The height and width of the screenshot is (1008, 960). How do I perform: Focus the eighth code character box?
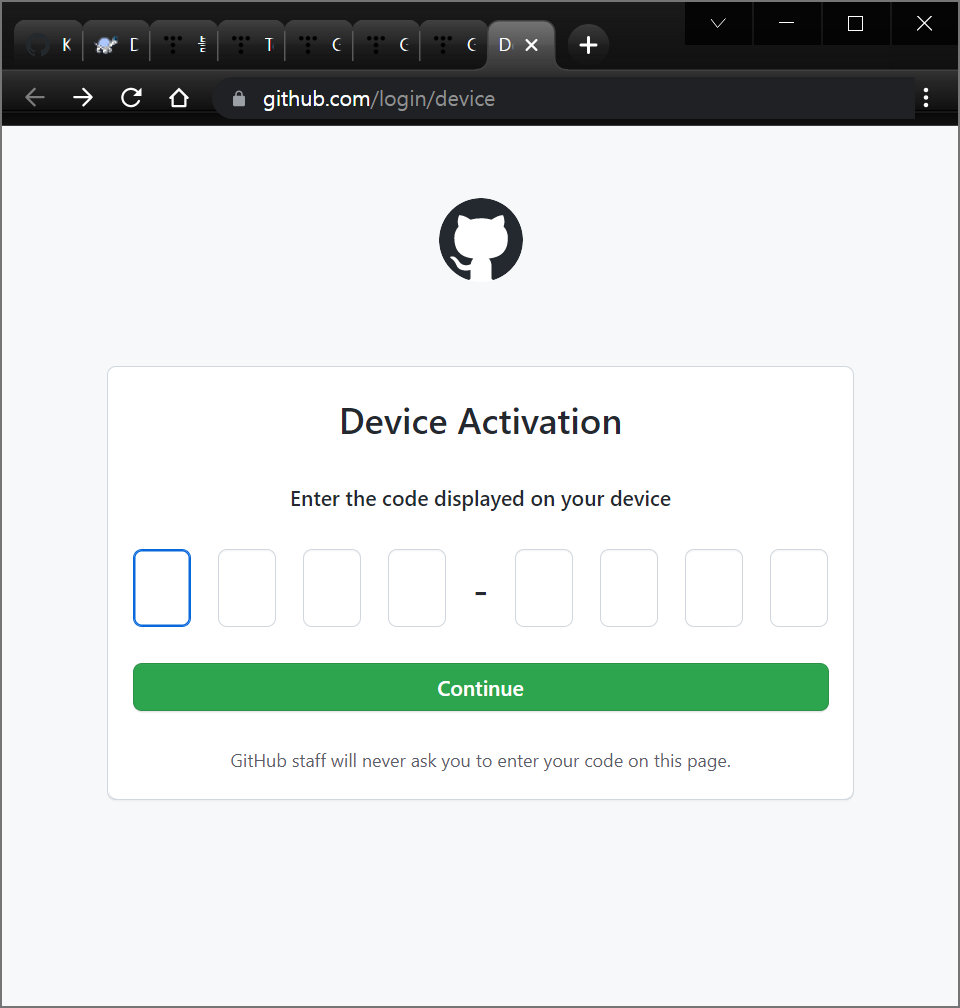click(x=799, y=588)
